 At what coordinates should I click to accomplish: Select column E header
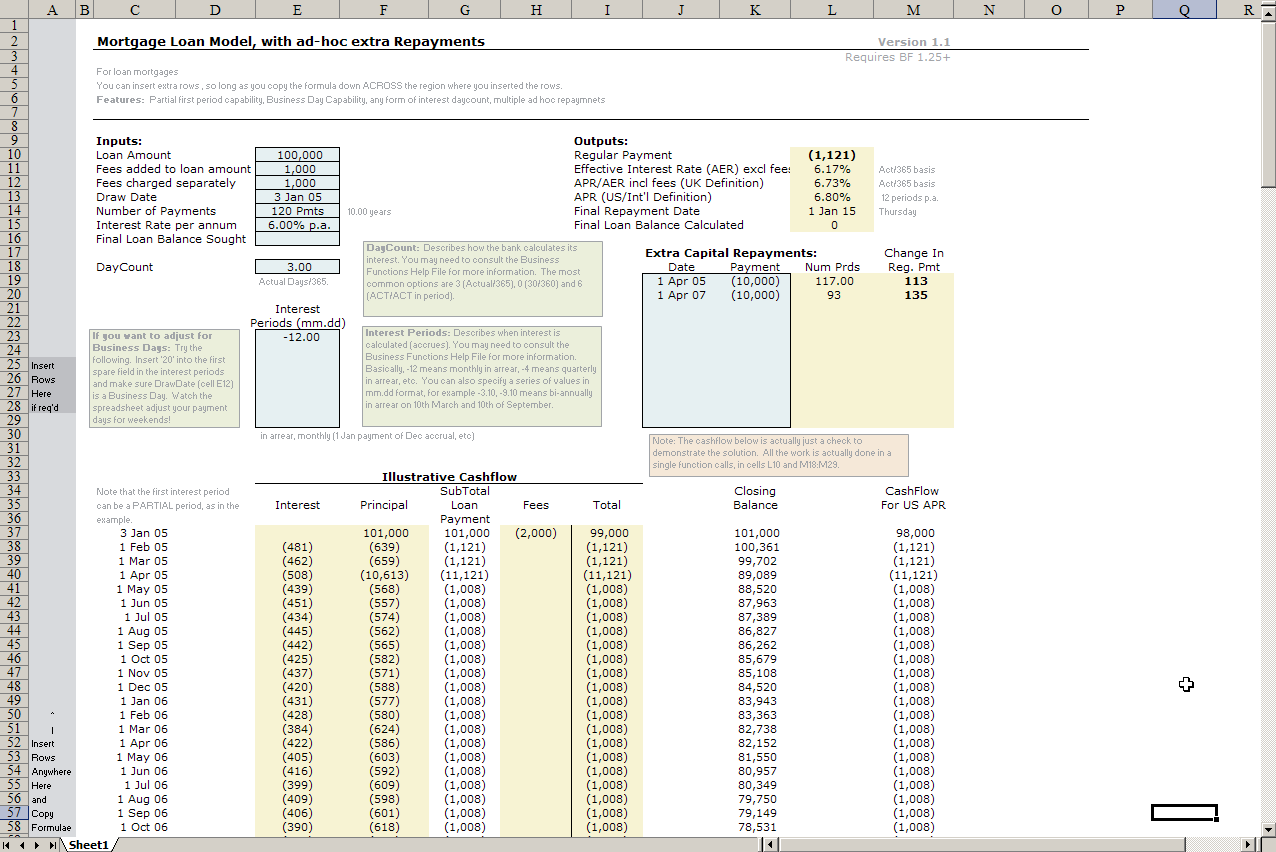click(297, 10)
